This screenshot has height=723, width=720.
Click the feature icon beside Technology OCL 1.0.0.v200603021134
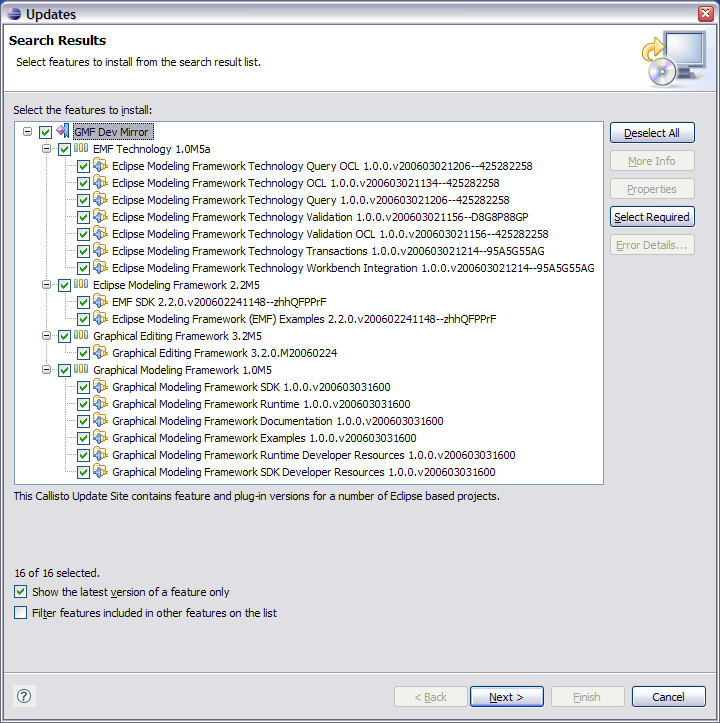point(101,183)
